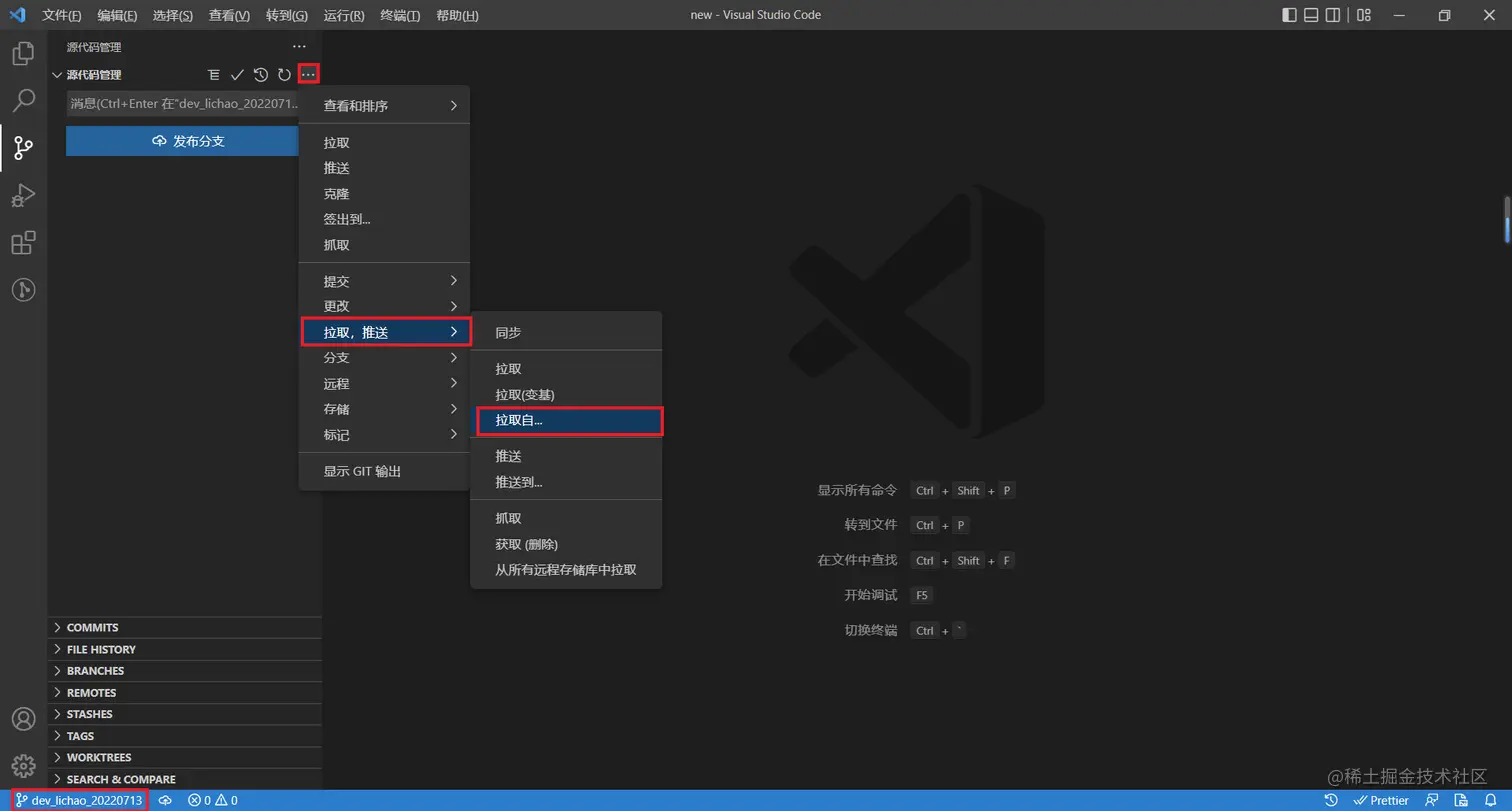The height and width of the screenshot is (811, 1512).
Task: Collapse the 源代码管理 section chevron
Action: (57, 75)
